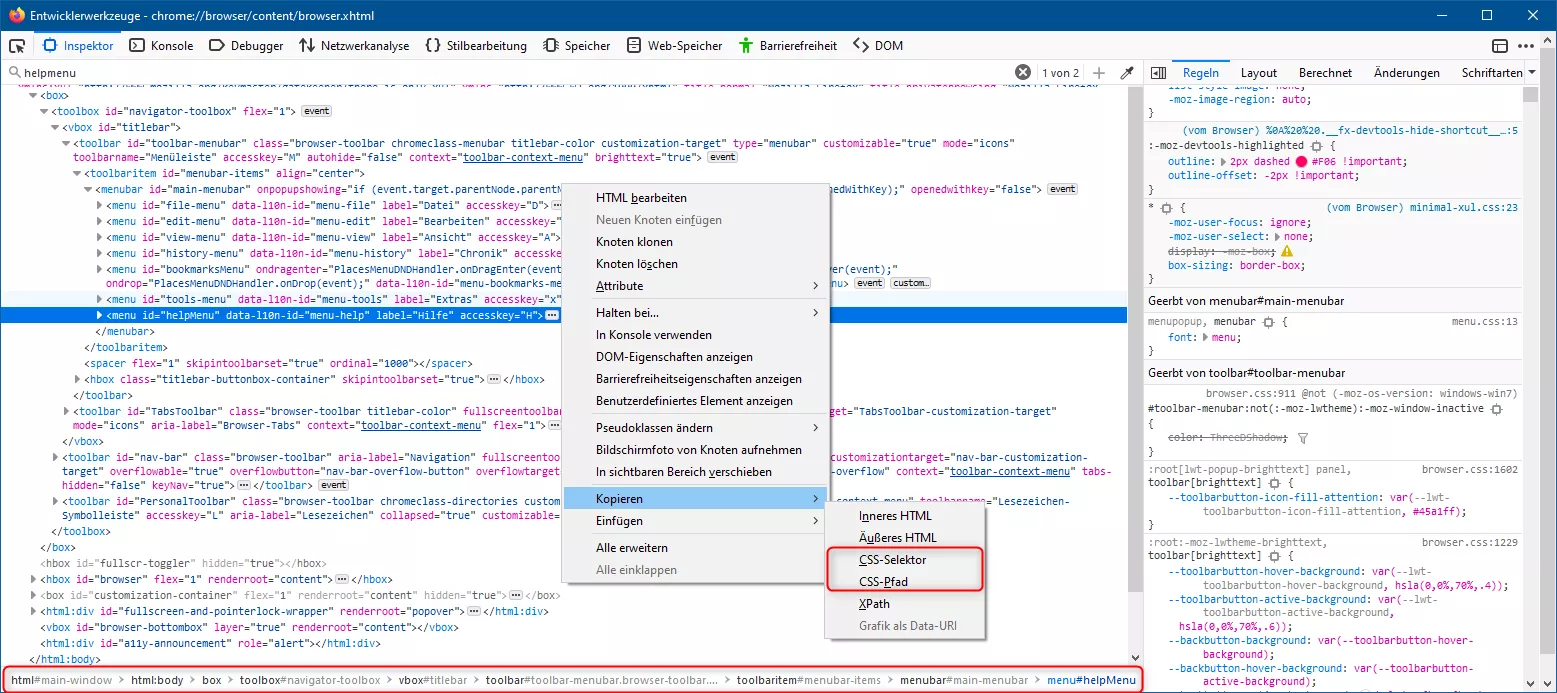Click the add new node plus icon

click(x=1099, y=73)
